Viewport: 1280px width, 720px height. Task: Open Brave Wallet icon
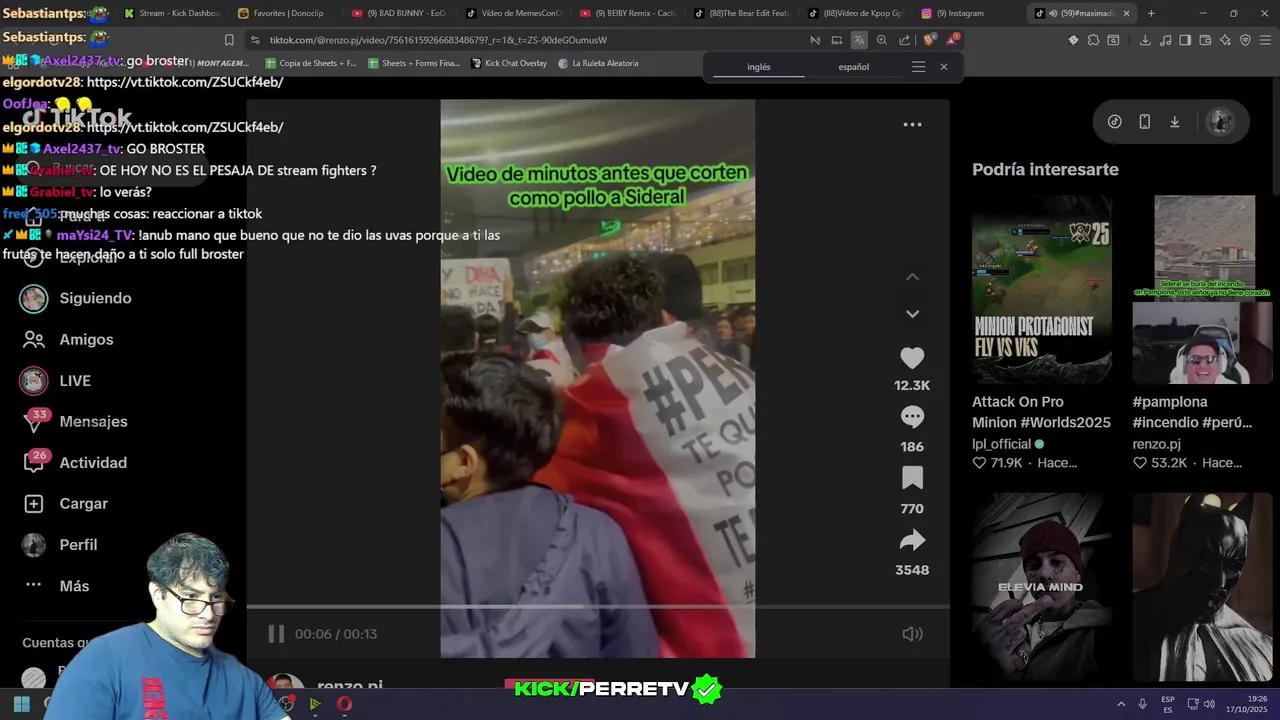click(x=1205, y=40)
